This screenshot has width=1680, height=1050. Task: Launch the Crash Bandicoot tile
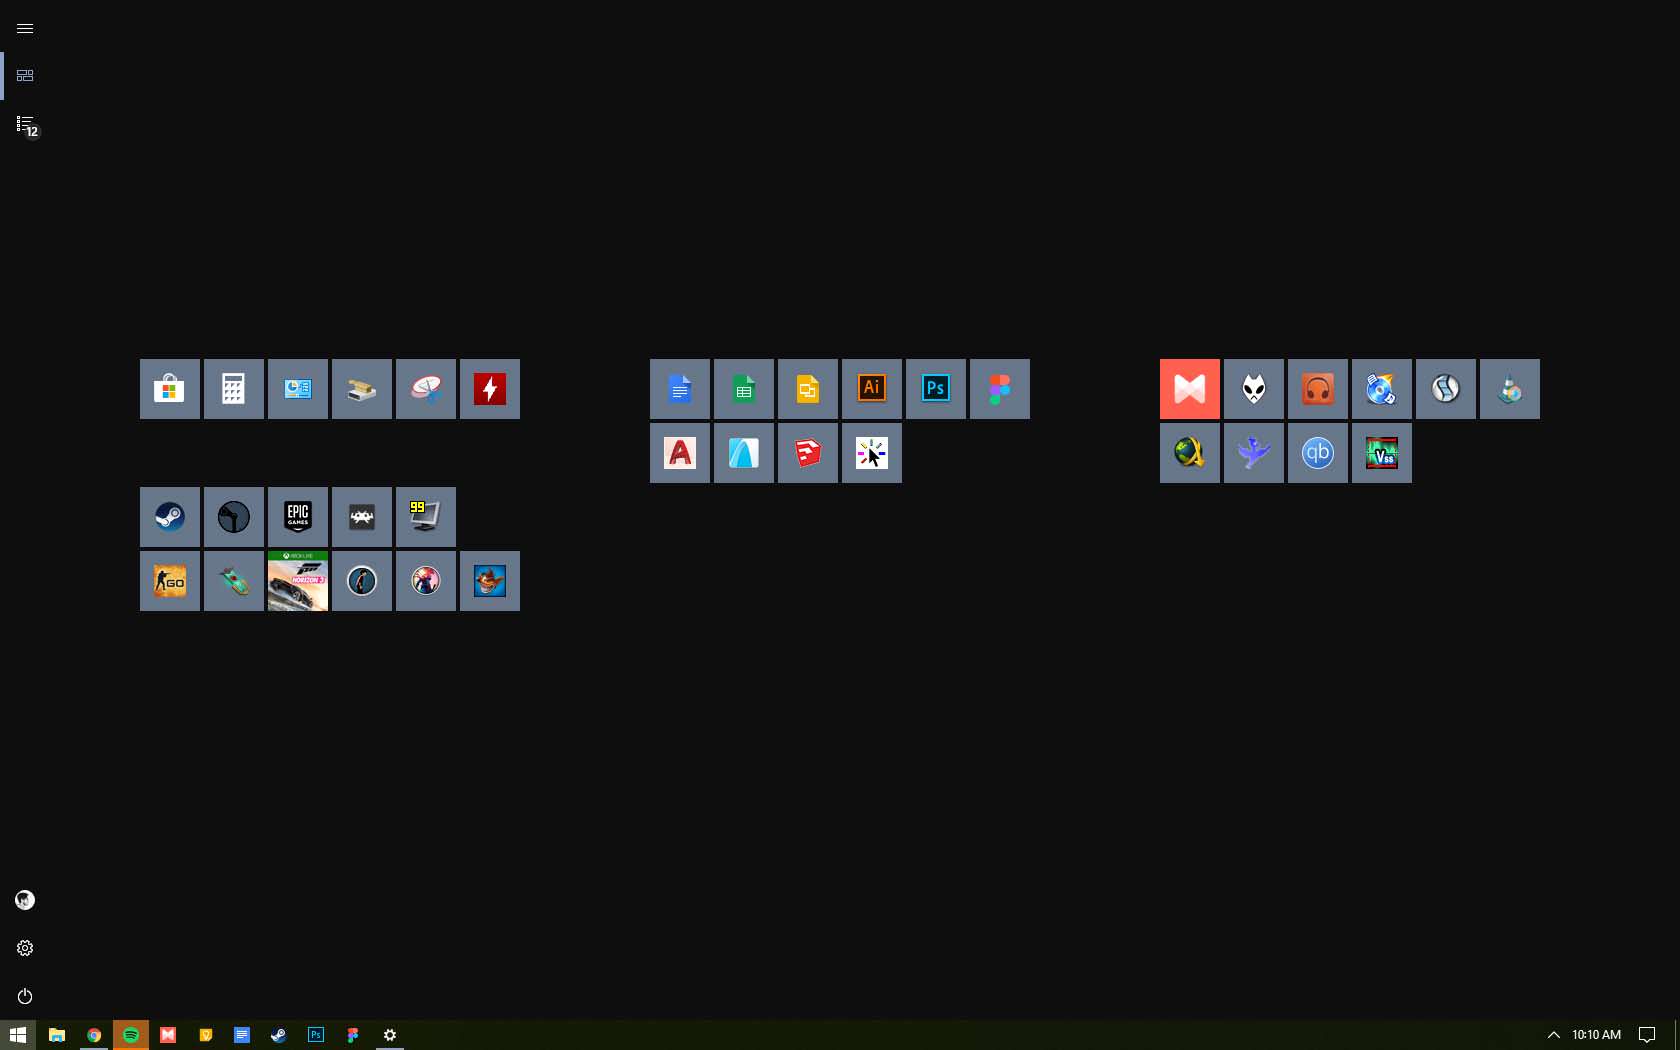click(490, 581)
